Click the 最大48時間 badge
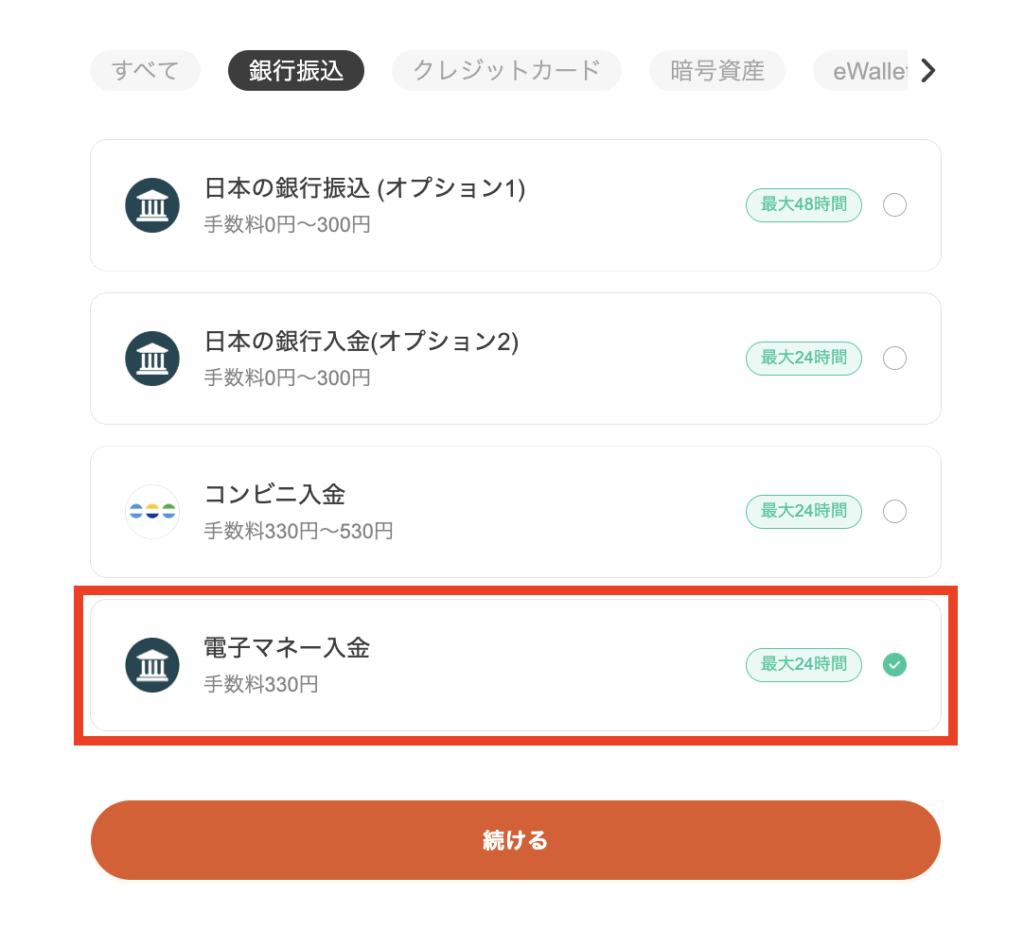This screenshot has width=1024, height=948. pos(803,205)
